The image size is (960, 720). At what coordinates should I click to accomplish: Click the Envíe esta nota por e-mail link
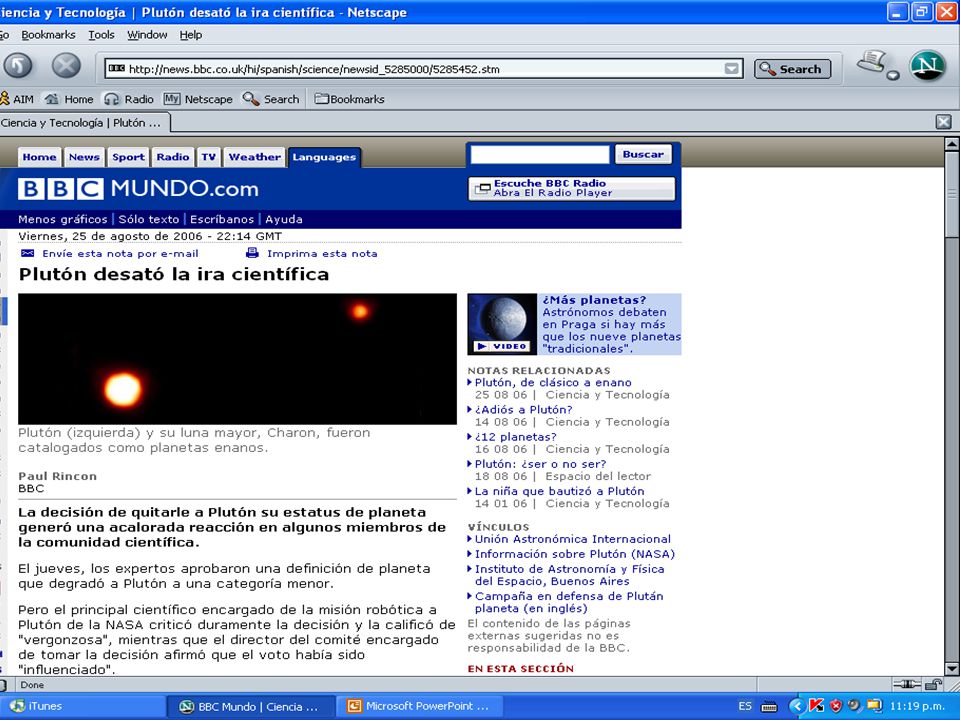tap(120, 253)
